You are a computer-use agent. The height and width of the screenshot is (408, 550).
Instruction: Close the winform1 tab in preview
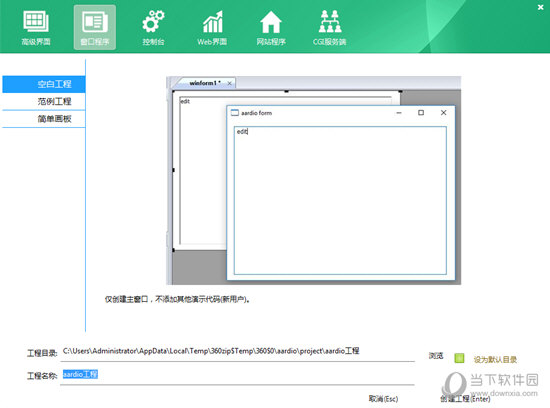pyautogui.click(x=229, y=83)
